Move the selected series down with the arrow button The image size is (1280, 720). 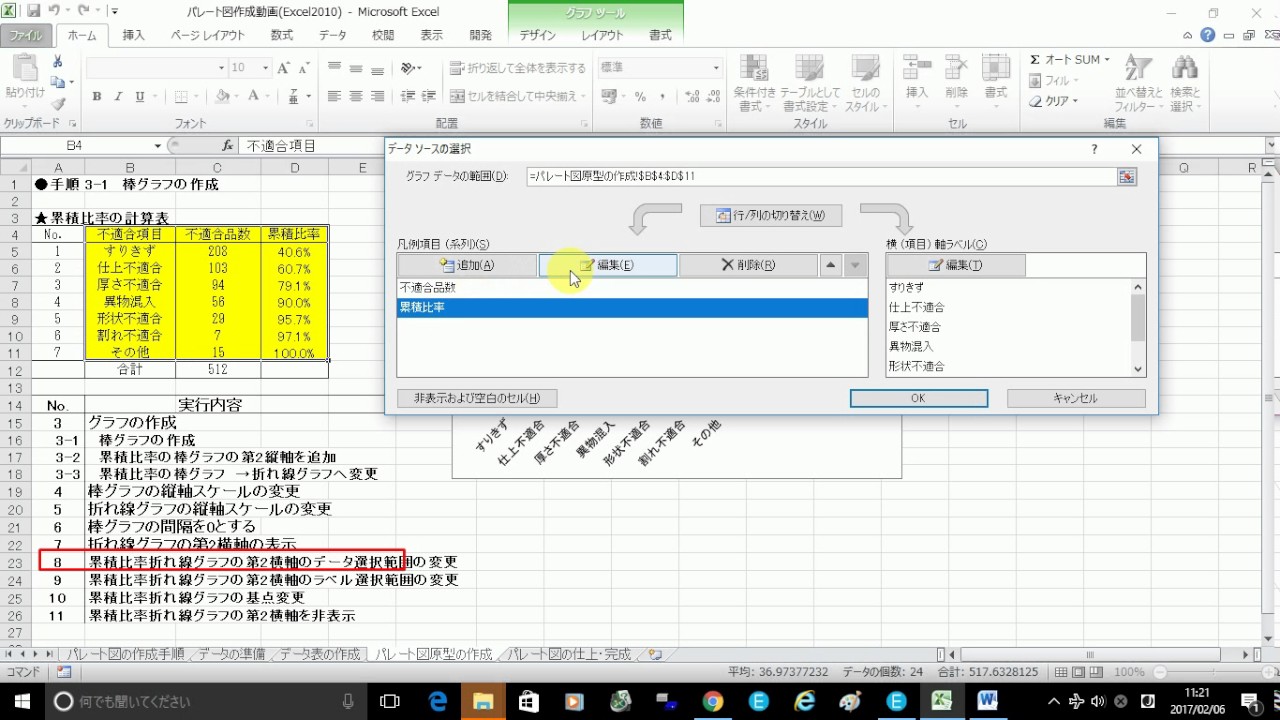(x=854, y=265)
